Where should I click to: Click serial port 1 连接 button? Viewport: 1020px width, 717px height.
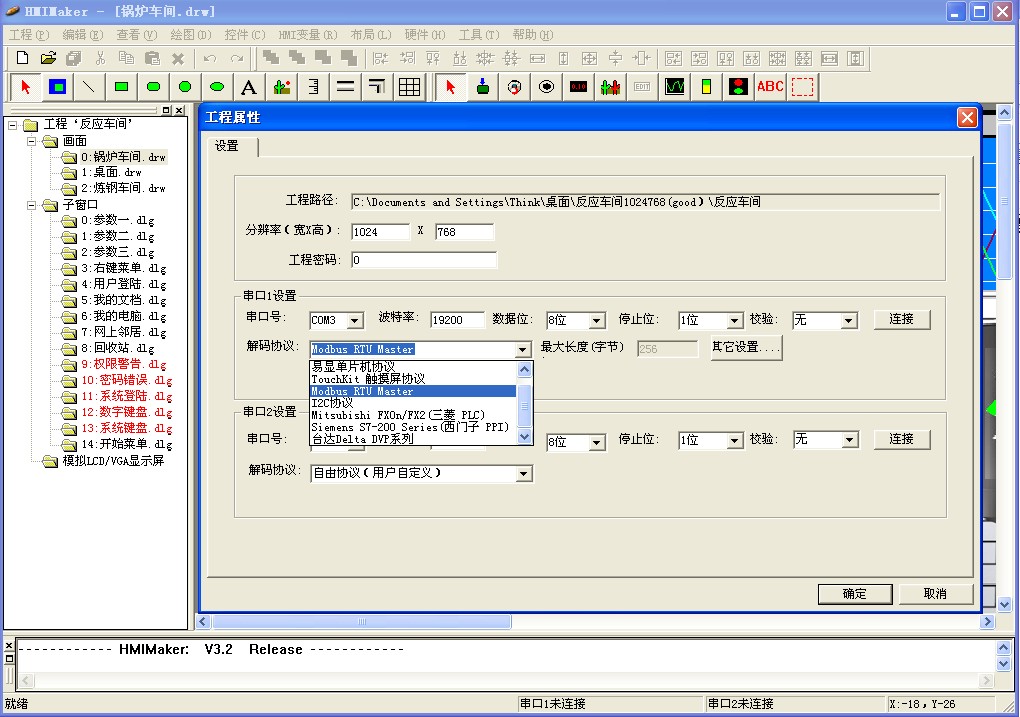[902, 319]
